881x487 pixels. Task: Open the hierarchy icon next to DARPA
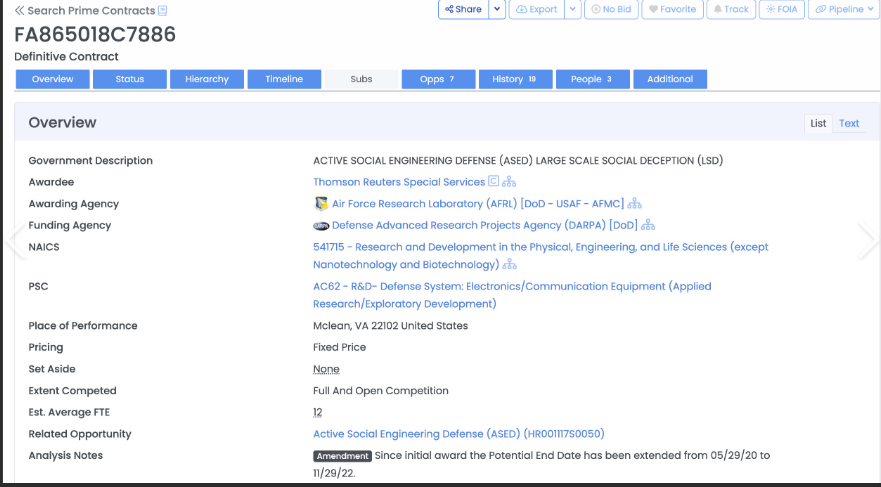click(648, 226)
